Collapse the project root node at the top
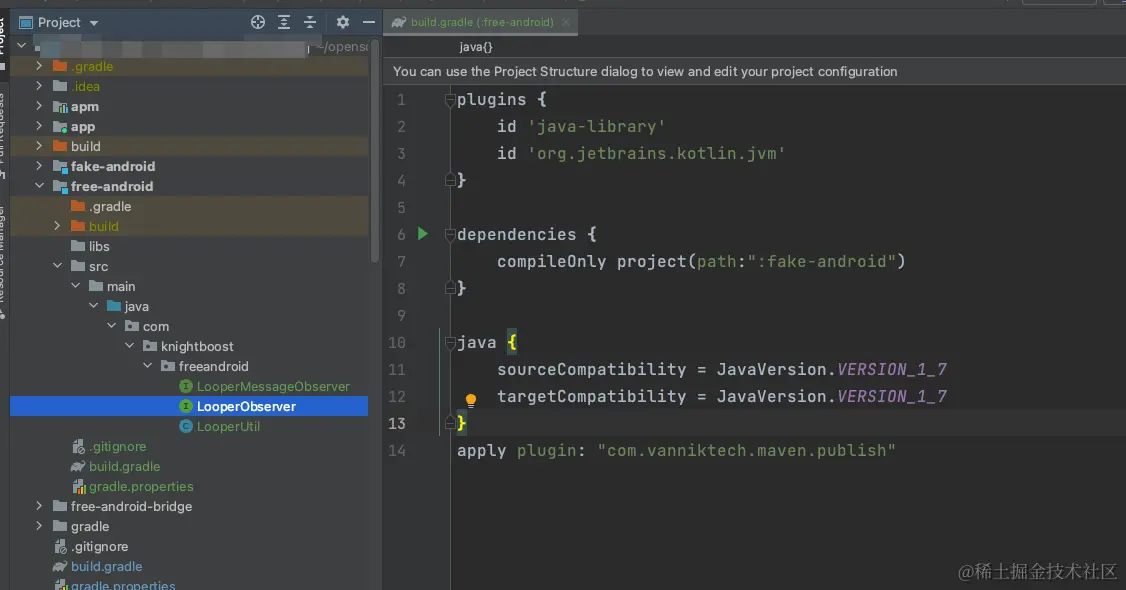This screenshot has height=590, width=1126. (22, 45)
